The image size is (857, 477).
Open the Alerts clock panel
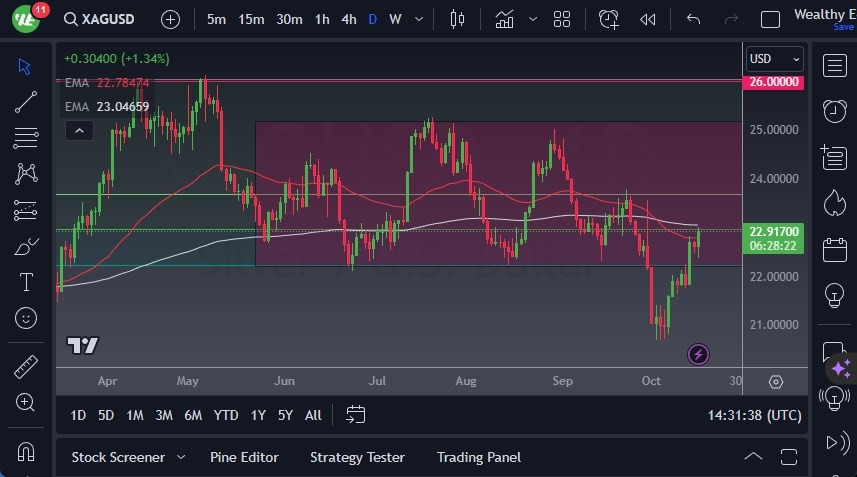click(834, 111)
